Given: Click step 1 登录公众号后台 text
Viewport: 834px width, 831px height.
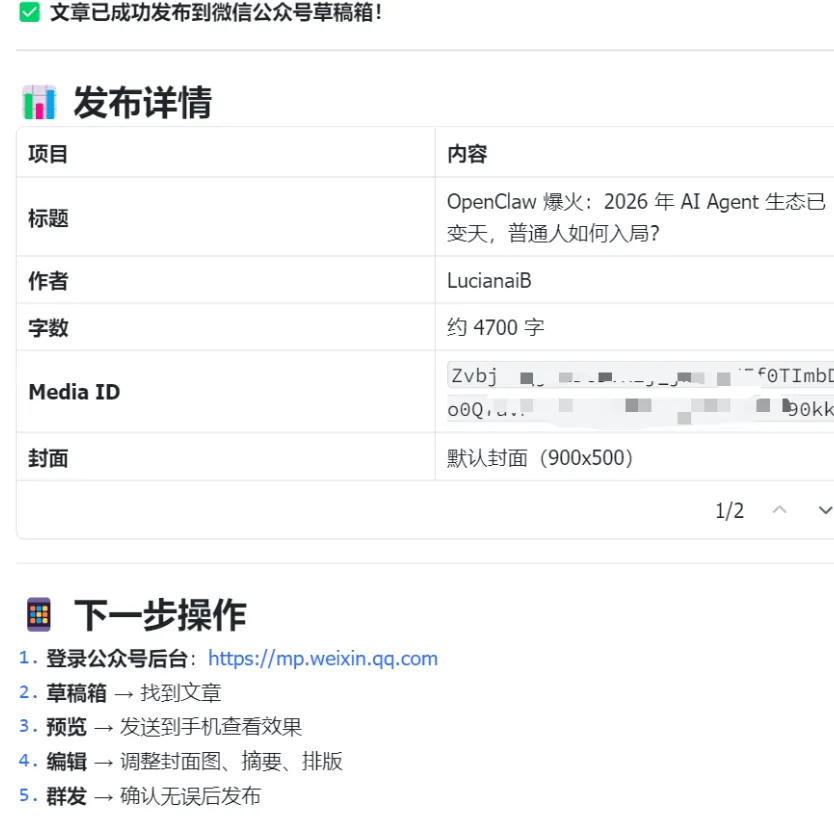Looking at the screenshot, I should (117, 659).
